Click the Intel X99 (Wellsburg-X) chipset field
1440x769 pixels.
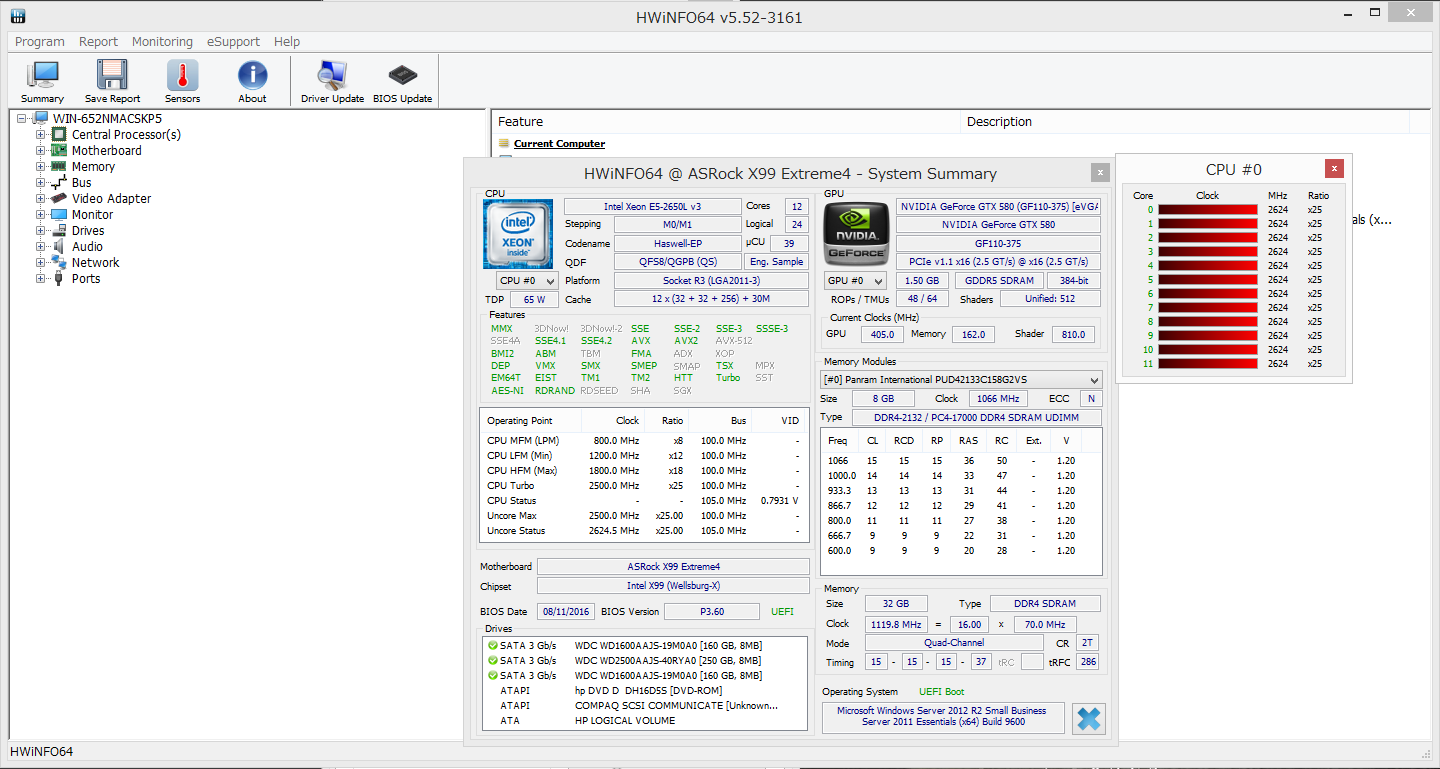(x=673, y=585)
